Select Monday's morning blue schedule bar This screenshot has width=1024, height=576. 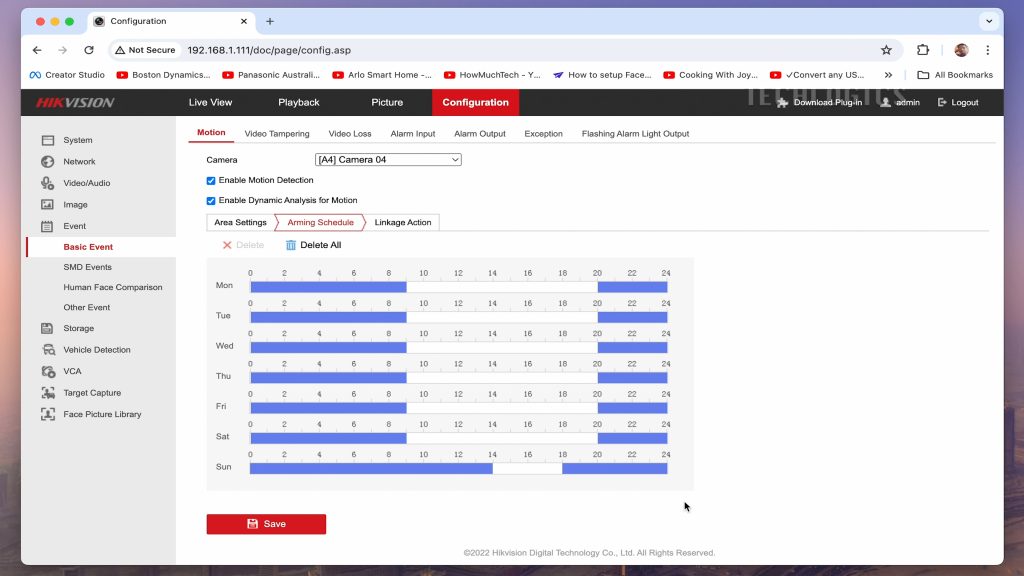[328, 287]
